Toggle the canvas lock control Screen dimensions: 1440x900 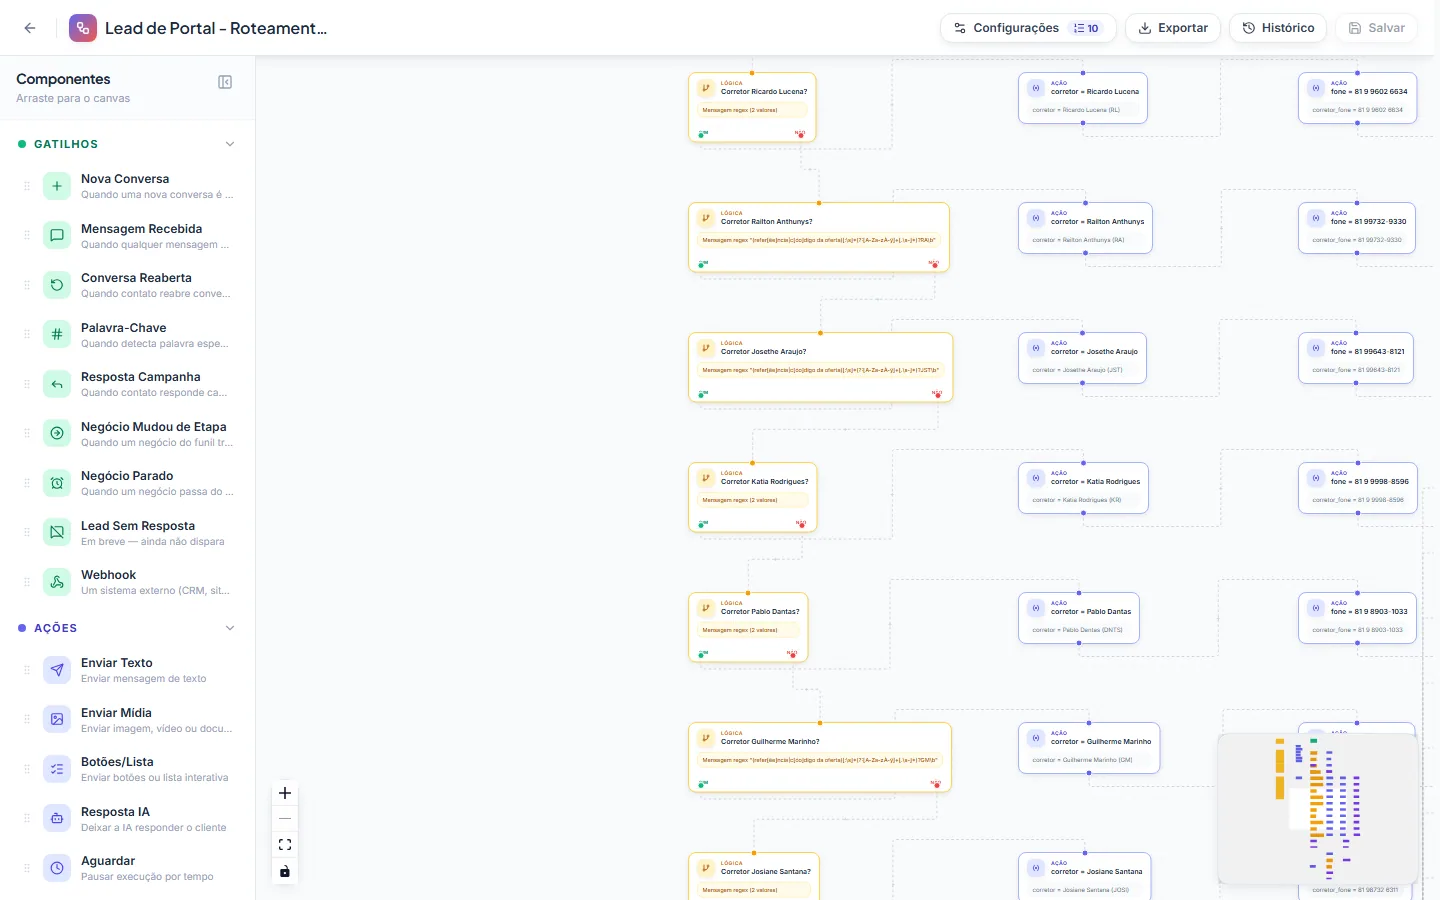[x=285, y=871]
